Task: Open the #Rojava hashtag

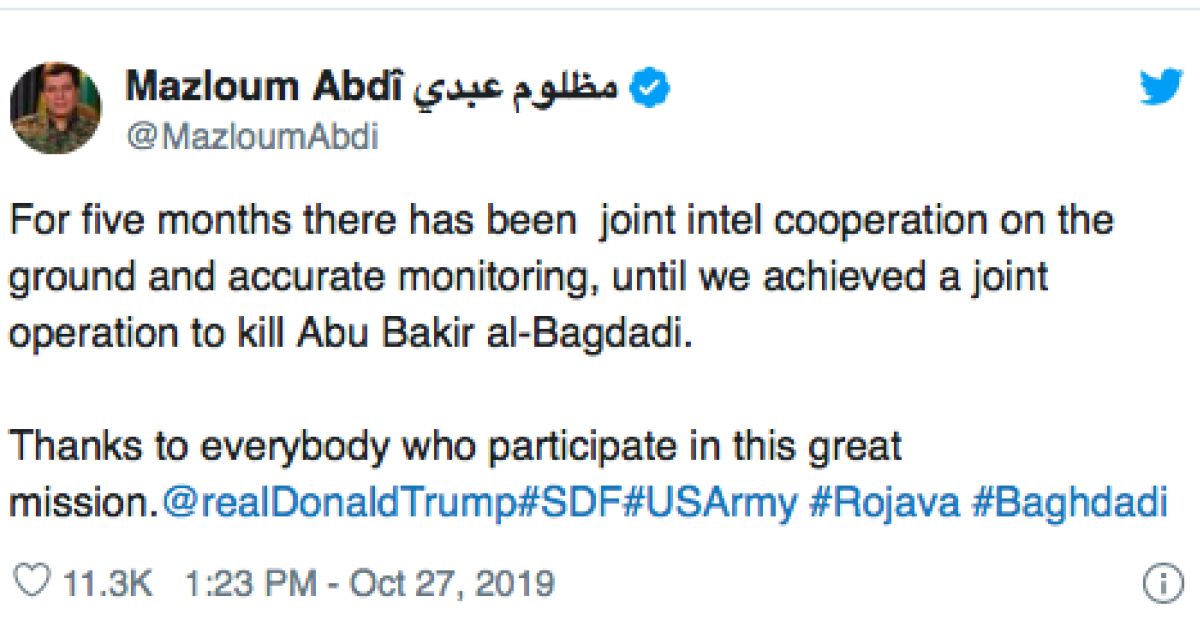Action: click(x=885, y=503)
